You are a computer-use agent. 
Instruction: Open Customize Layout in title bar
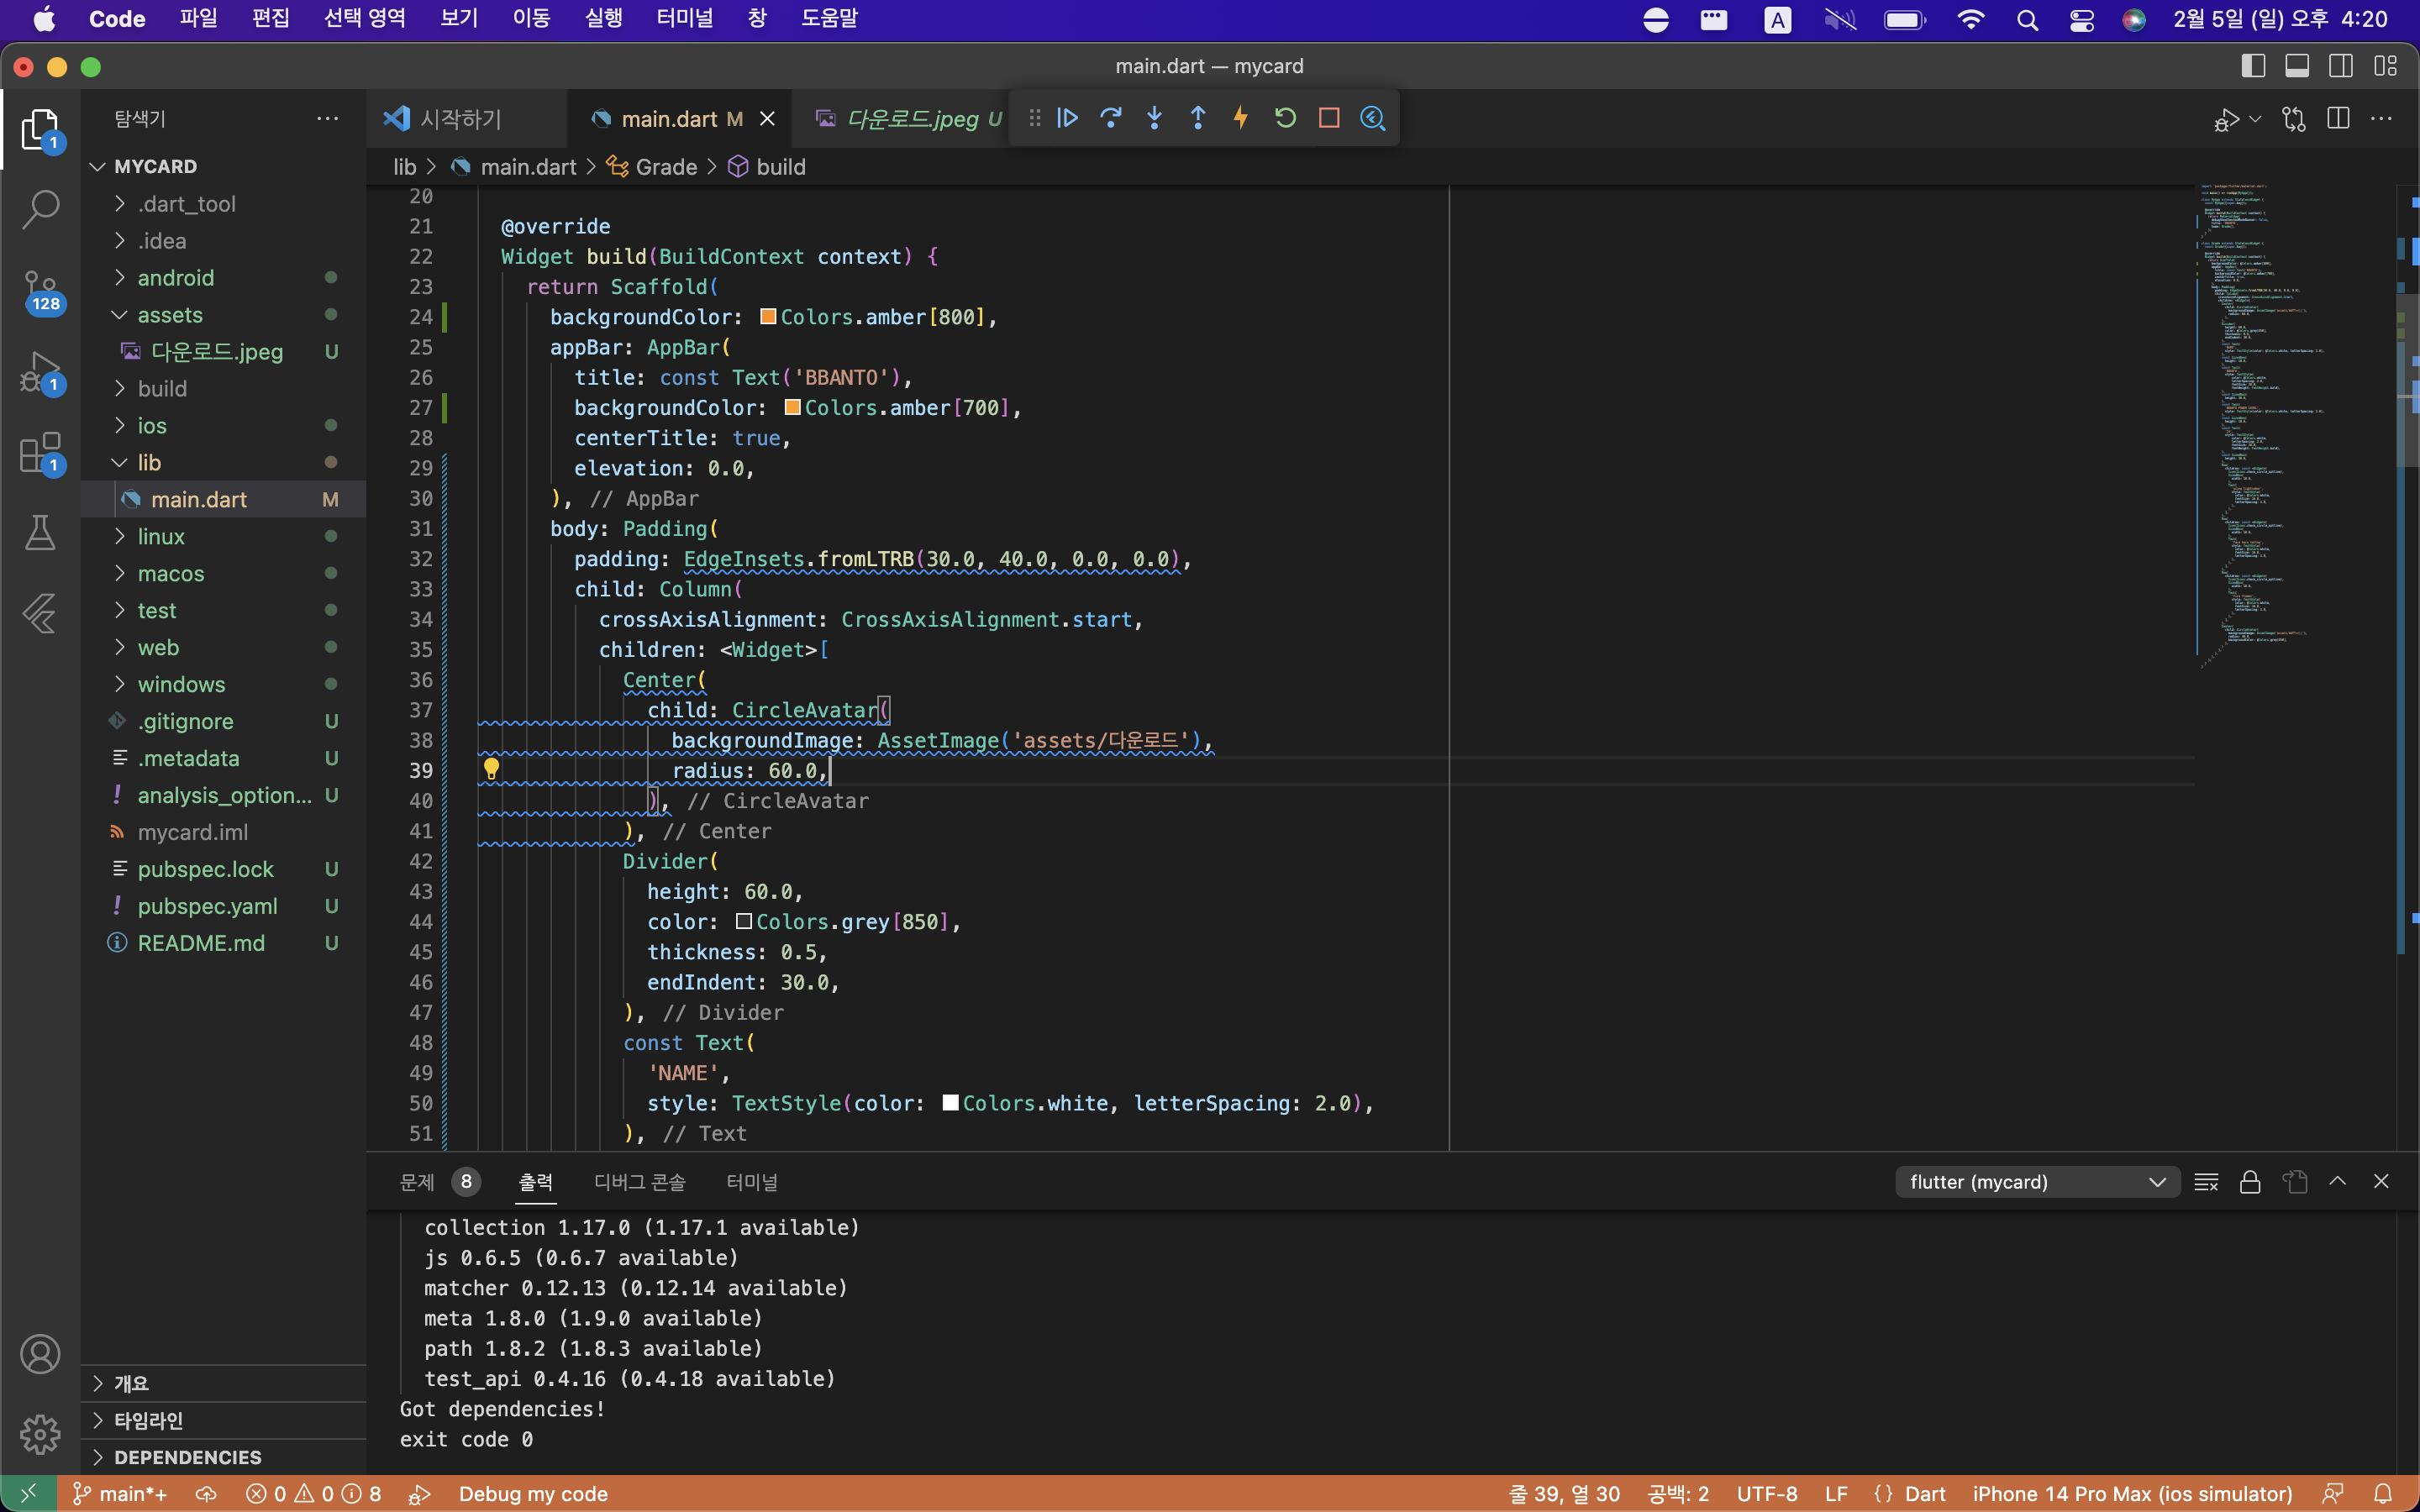point(2385,66)
